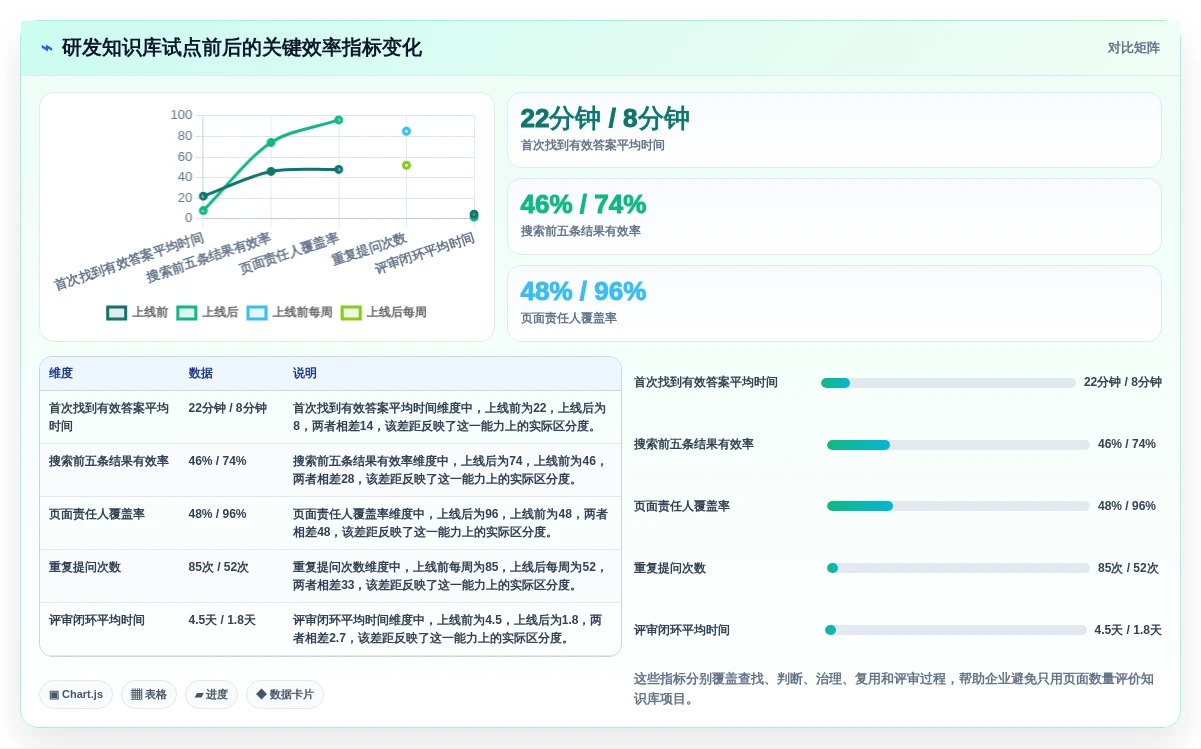This screenshot has width=1201, height=749.
Task: Toggle the 上线后每周 legend item
Action: click(384, 312)
